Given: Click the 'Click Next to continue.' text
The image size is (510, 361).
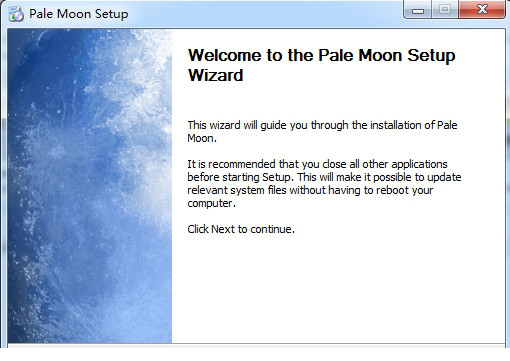Looking at the screenshot, I should point(241,229).
